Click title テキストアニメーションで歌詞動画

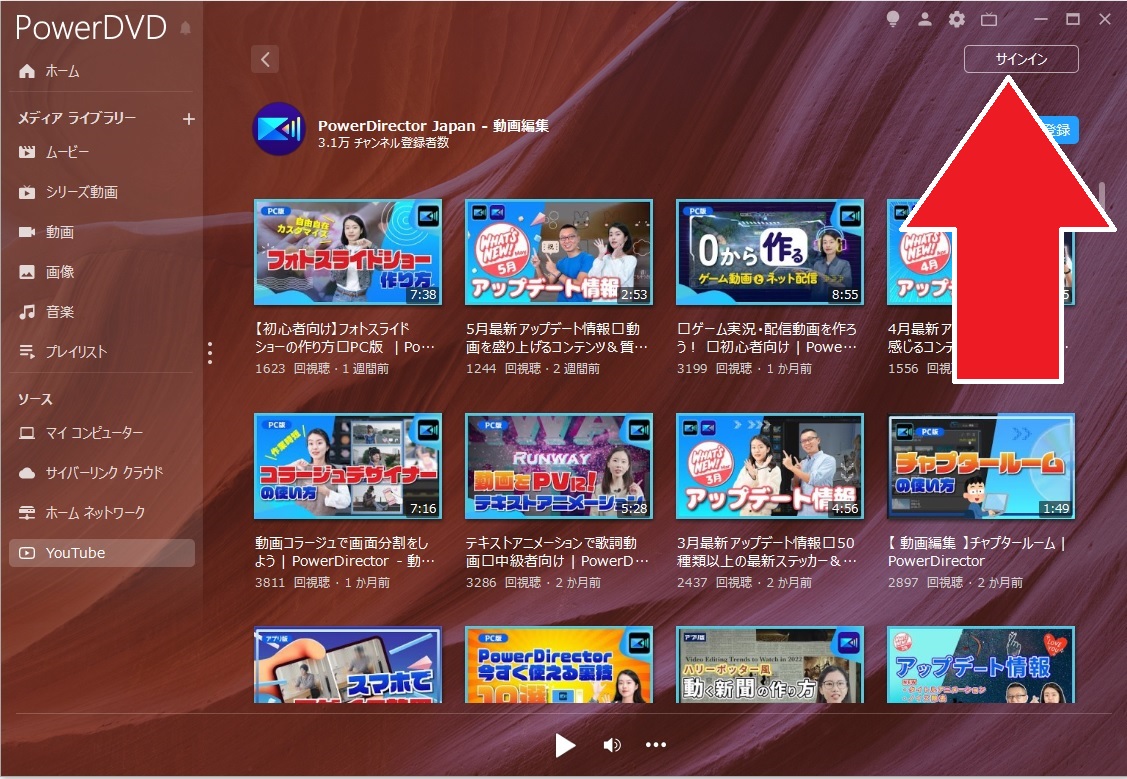tap(557, 552)
